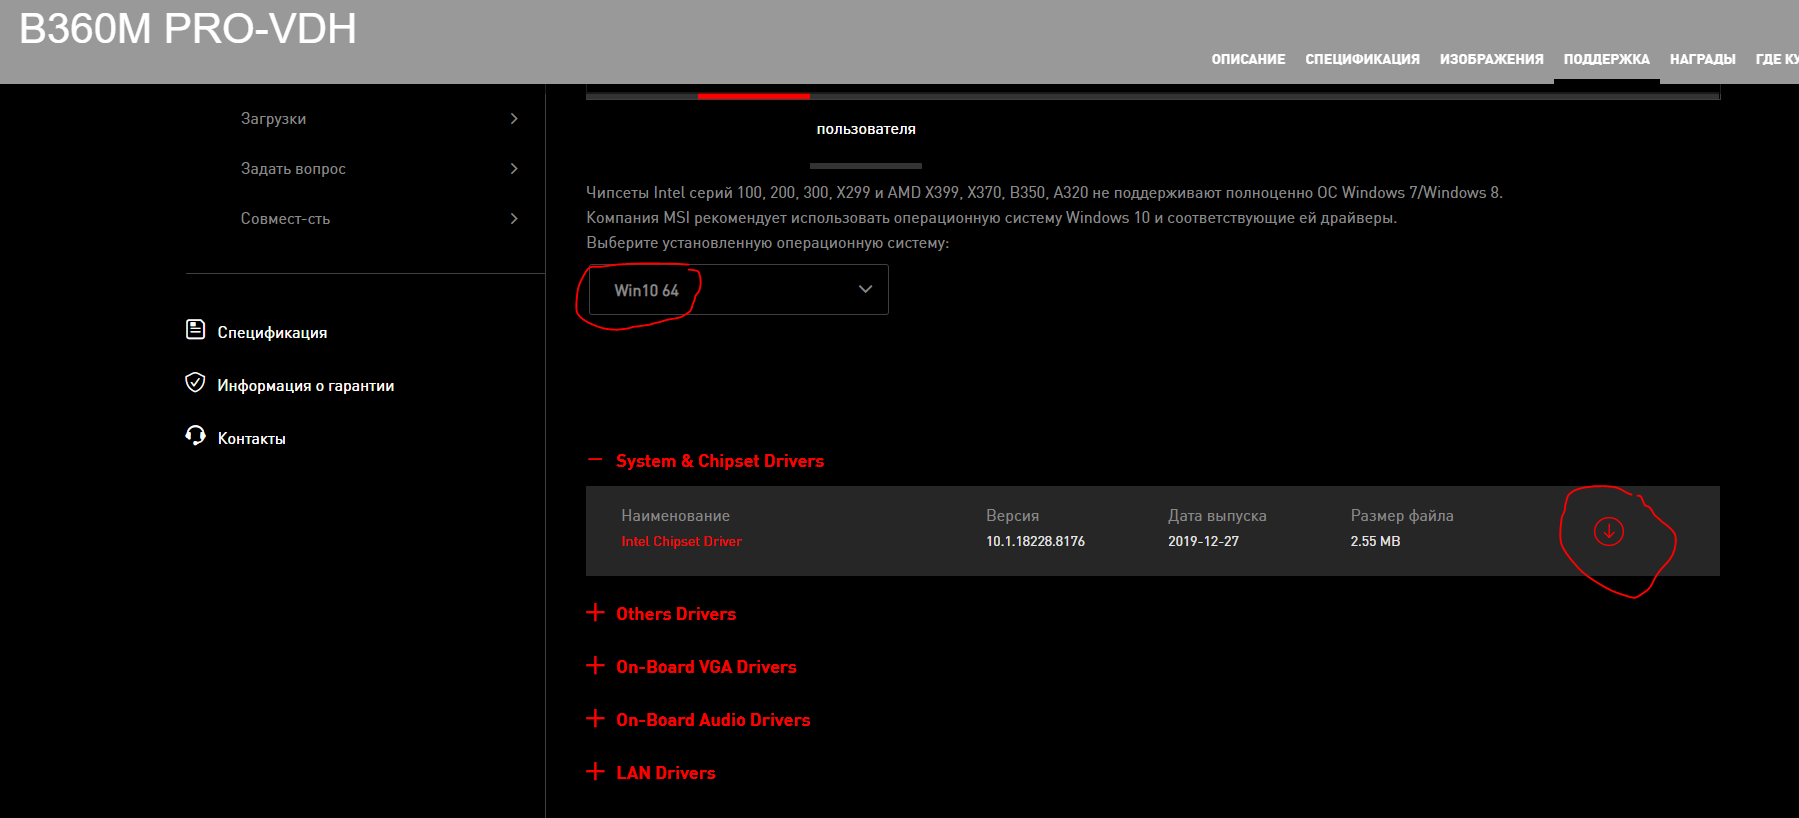Screen dimensions: 1799x818
Task: Open the ПОДДЕРЖКА tab
Action: pos(1606,59)
